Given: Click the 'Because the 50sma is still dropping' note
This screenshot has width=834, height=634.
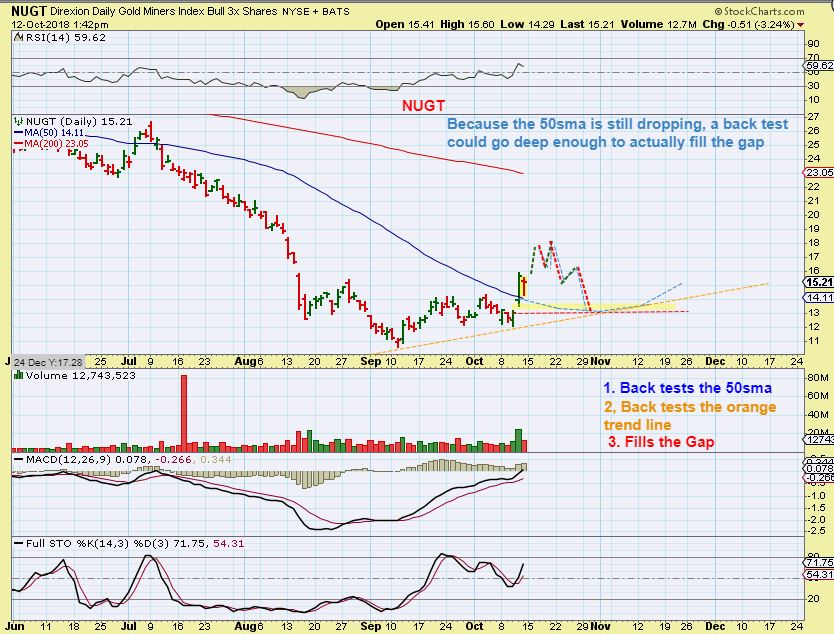Looking at the screenshot, I should tap(617, 133).
